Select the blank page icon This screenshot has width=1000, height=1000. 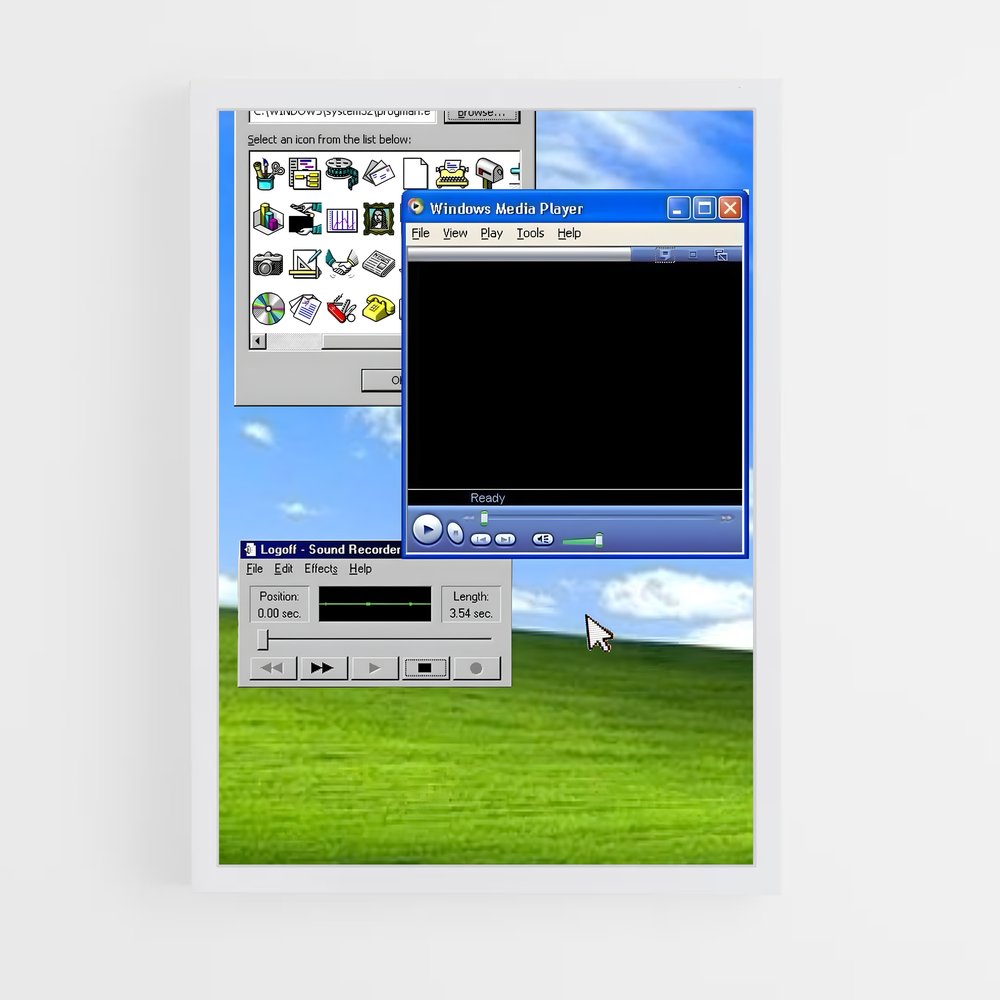click(415, 173)
